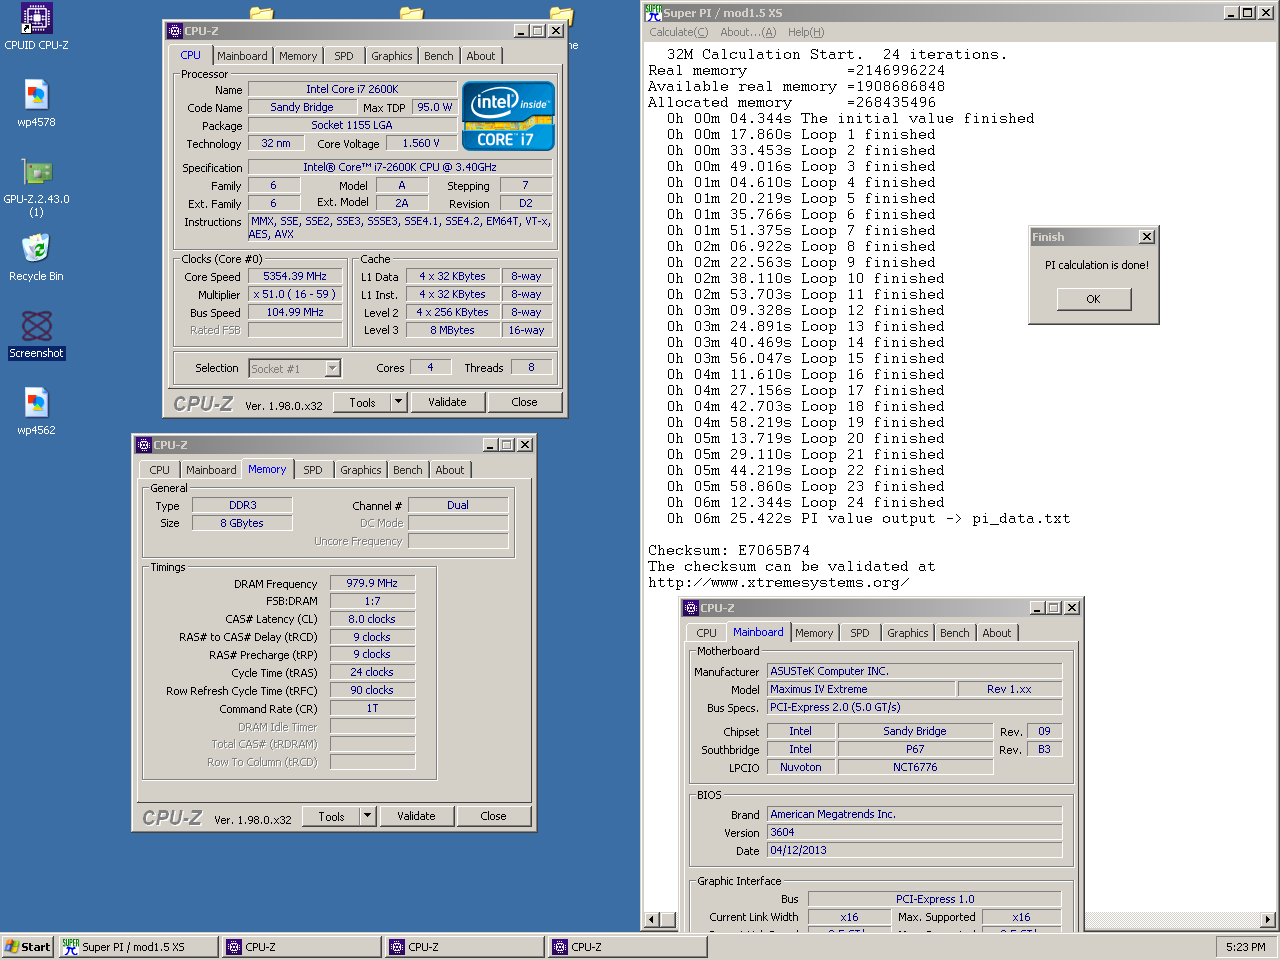
Task: Switch to first CPU-Z taskbar item
Action: tap(301, 947)
